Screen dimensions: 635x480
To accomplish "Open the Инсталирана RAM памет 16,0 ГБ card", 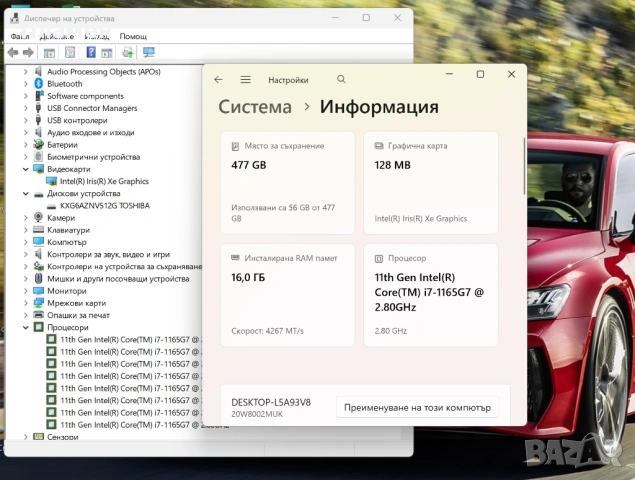I will [x=288, y=295].
